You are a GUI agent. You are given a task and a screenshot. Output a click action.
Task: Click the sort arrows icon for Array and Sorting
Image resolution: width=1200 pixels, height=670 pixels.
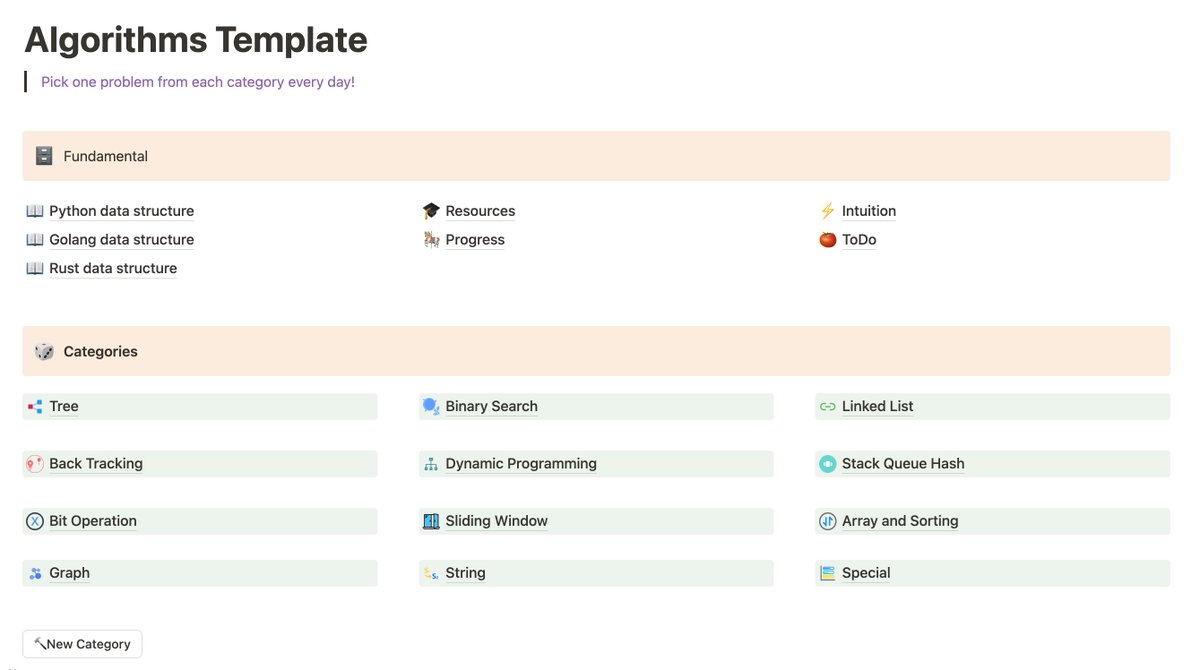(827, 521)
